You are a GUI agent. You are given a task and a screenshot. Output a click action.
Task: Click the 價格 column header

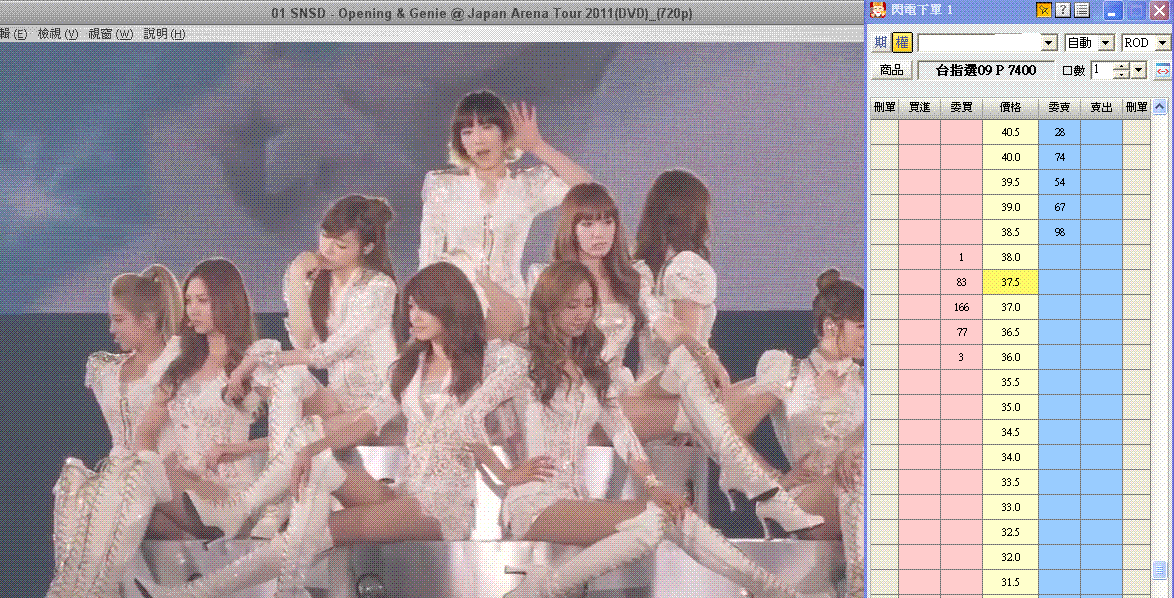pyautogui.click(x=1010, y=107)
